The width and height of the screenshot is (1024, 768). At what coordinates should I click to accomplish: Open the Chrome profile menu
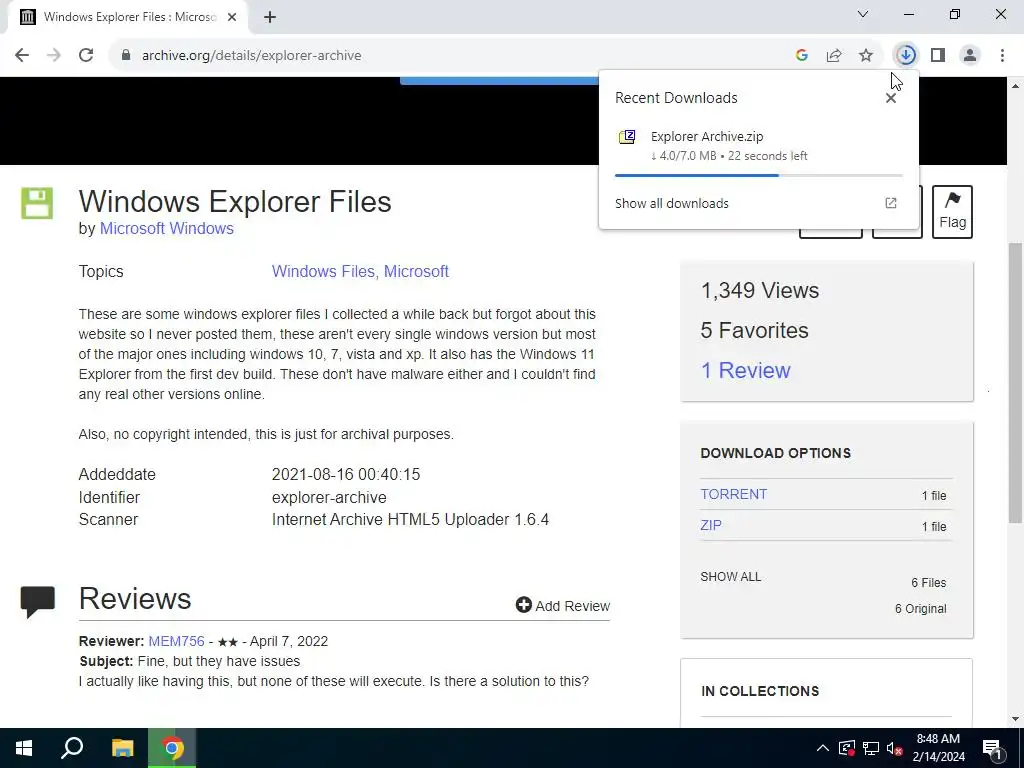970,56
